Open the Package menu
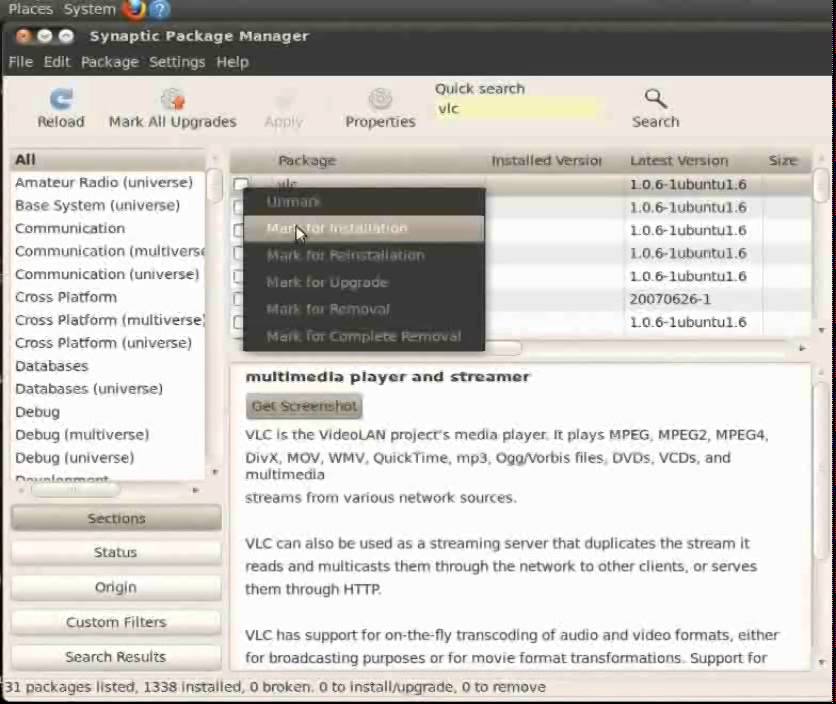Image resolution: width=836 pixels, height=704 pixels. coord(110,62)
